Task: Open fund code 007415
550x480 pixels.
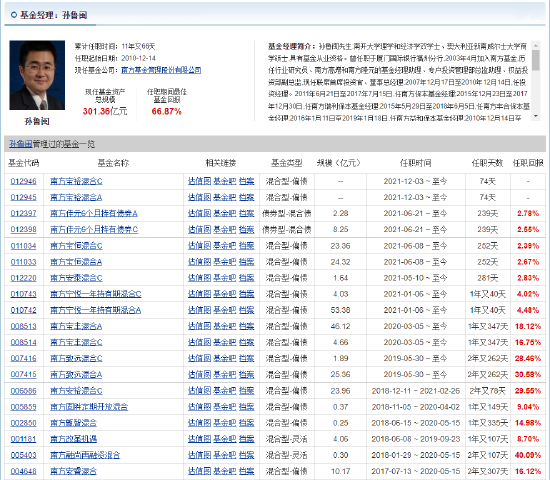Action: coord(24,375)
